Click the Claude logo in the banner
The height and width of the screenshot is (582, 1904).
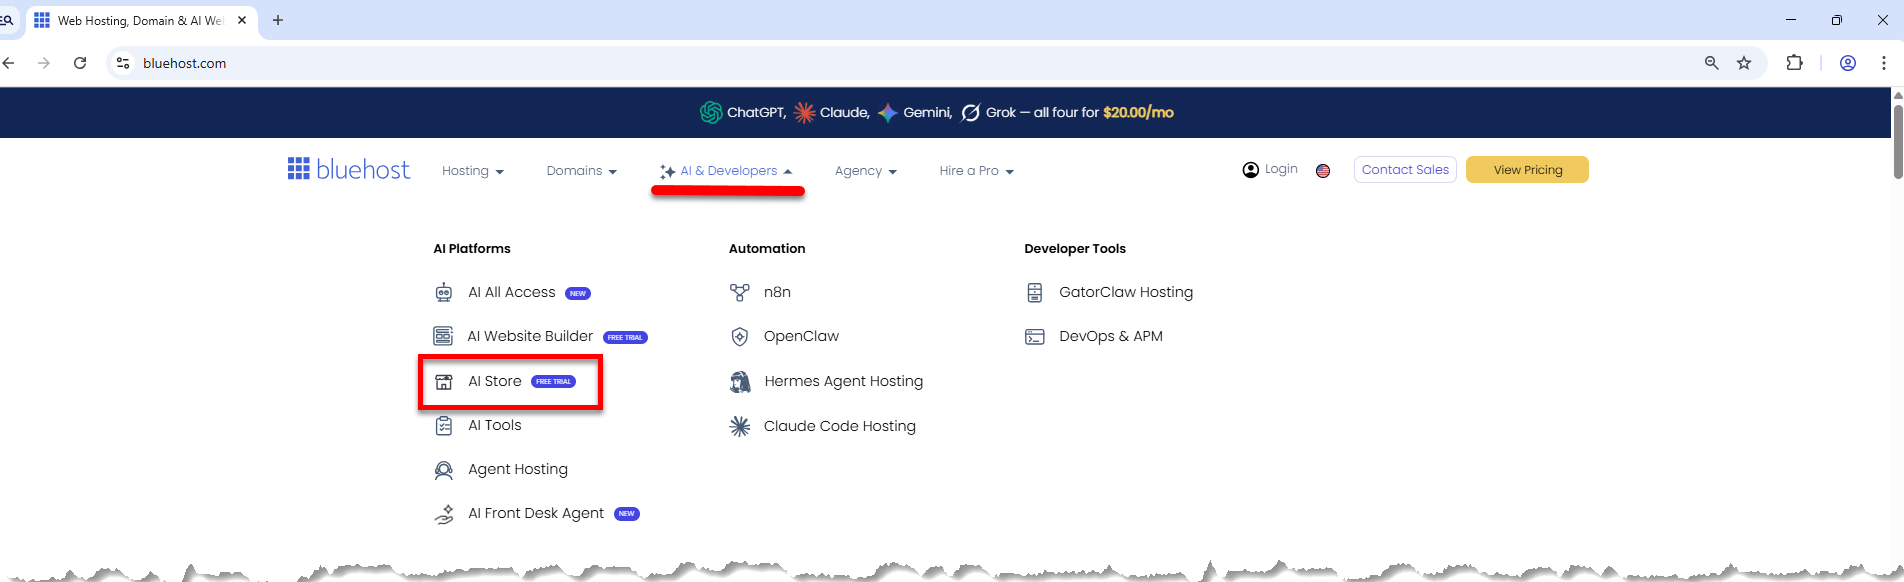tap(804, 113)
